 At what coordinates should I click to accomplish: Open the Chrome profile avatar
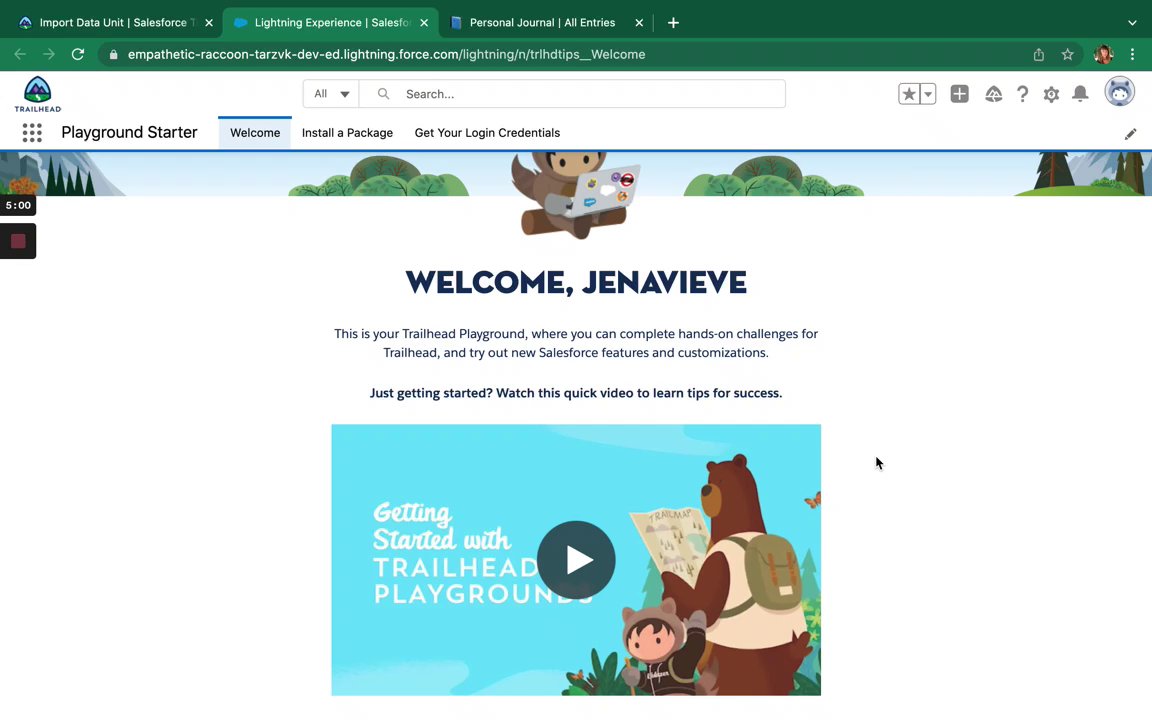point(1103,54)
